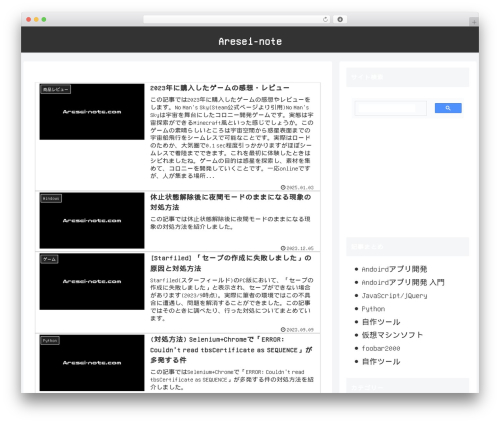Screen dimensions: 500x423
Task: Click the excerpt of the Selenium+Chrome article
Action: click(x=232, y=379)
